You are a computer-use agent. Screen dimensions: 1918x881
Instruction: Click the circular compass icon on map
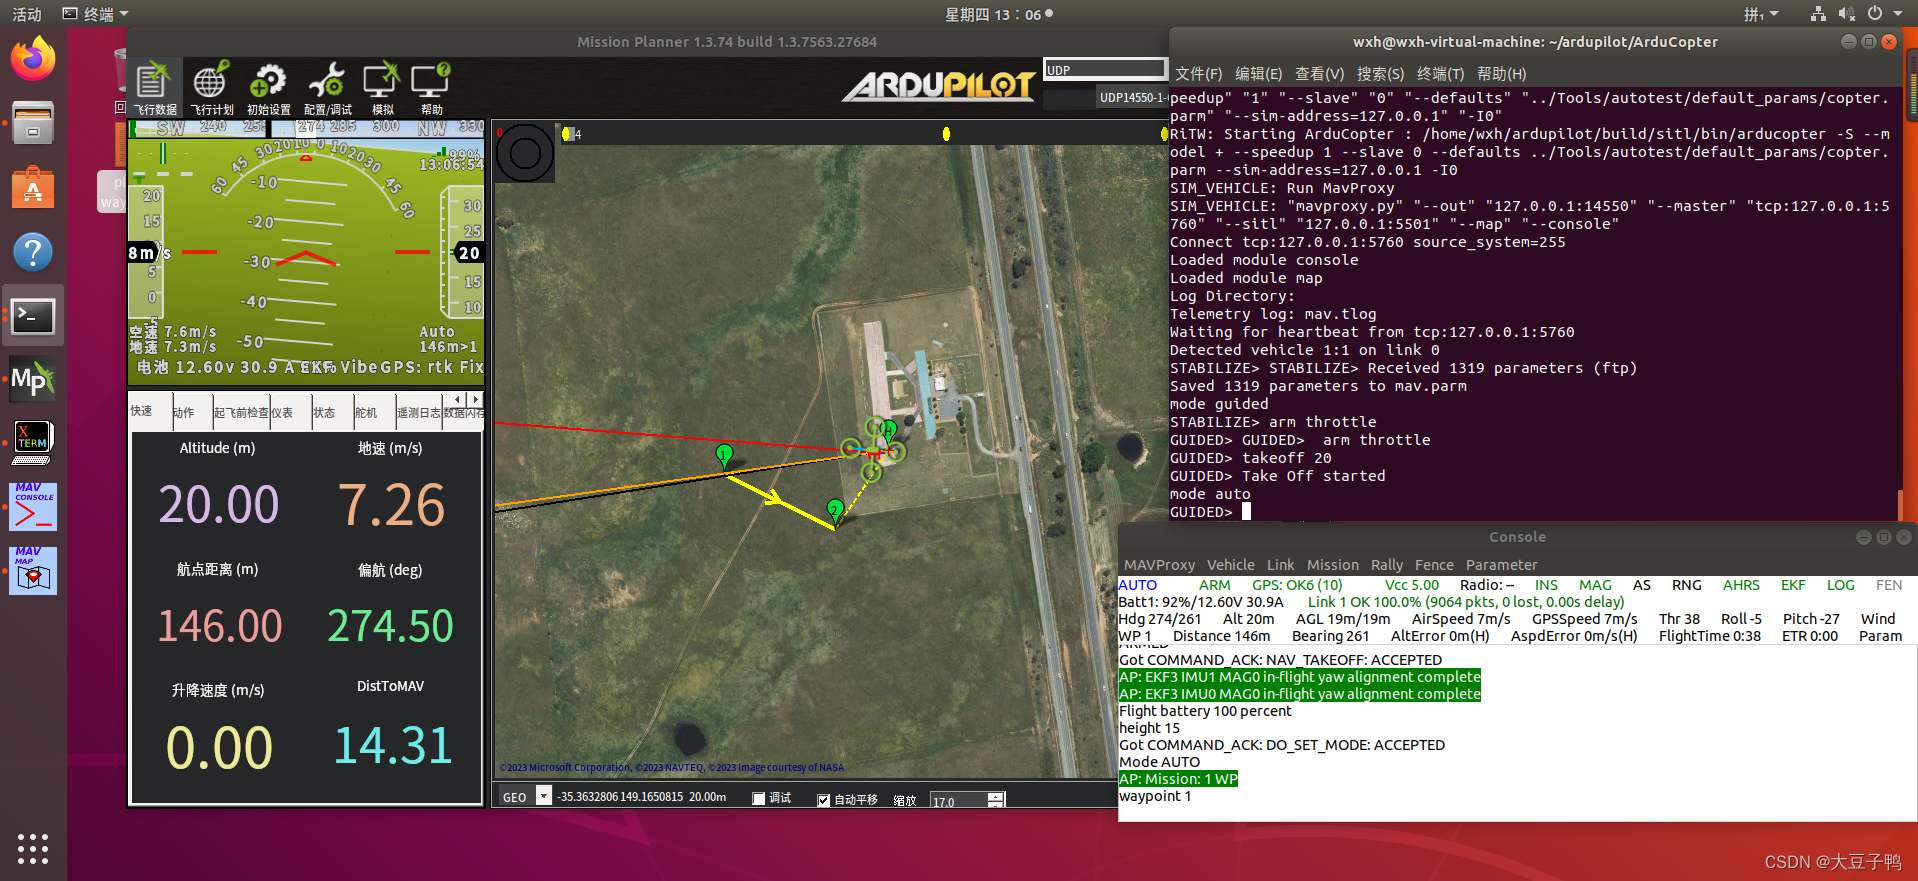(525, 153)
